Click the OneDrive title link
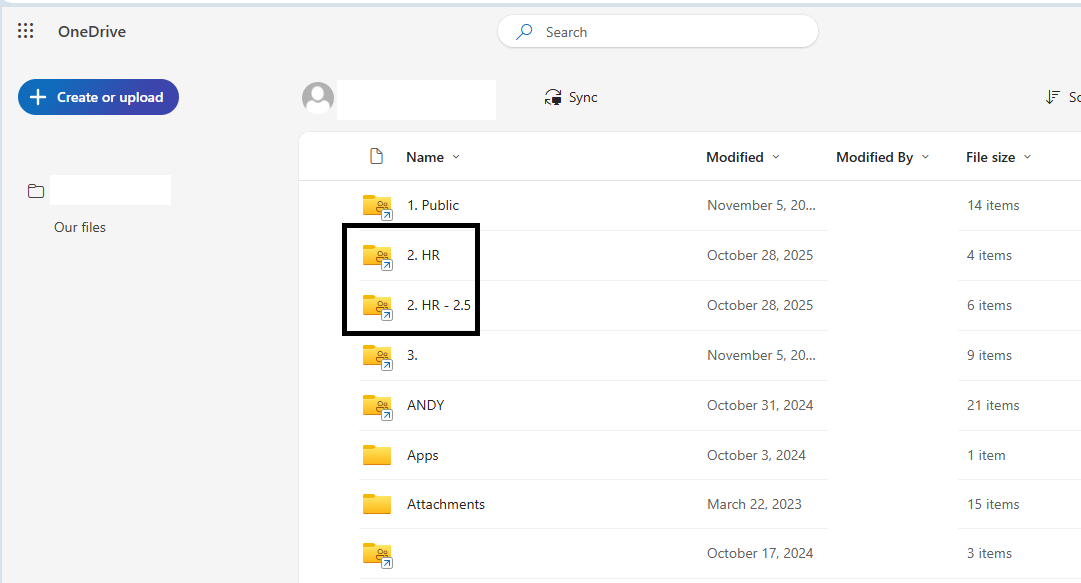This screenshot has width=1081, height=583. tap(92, 32)
